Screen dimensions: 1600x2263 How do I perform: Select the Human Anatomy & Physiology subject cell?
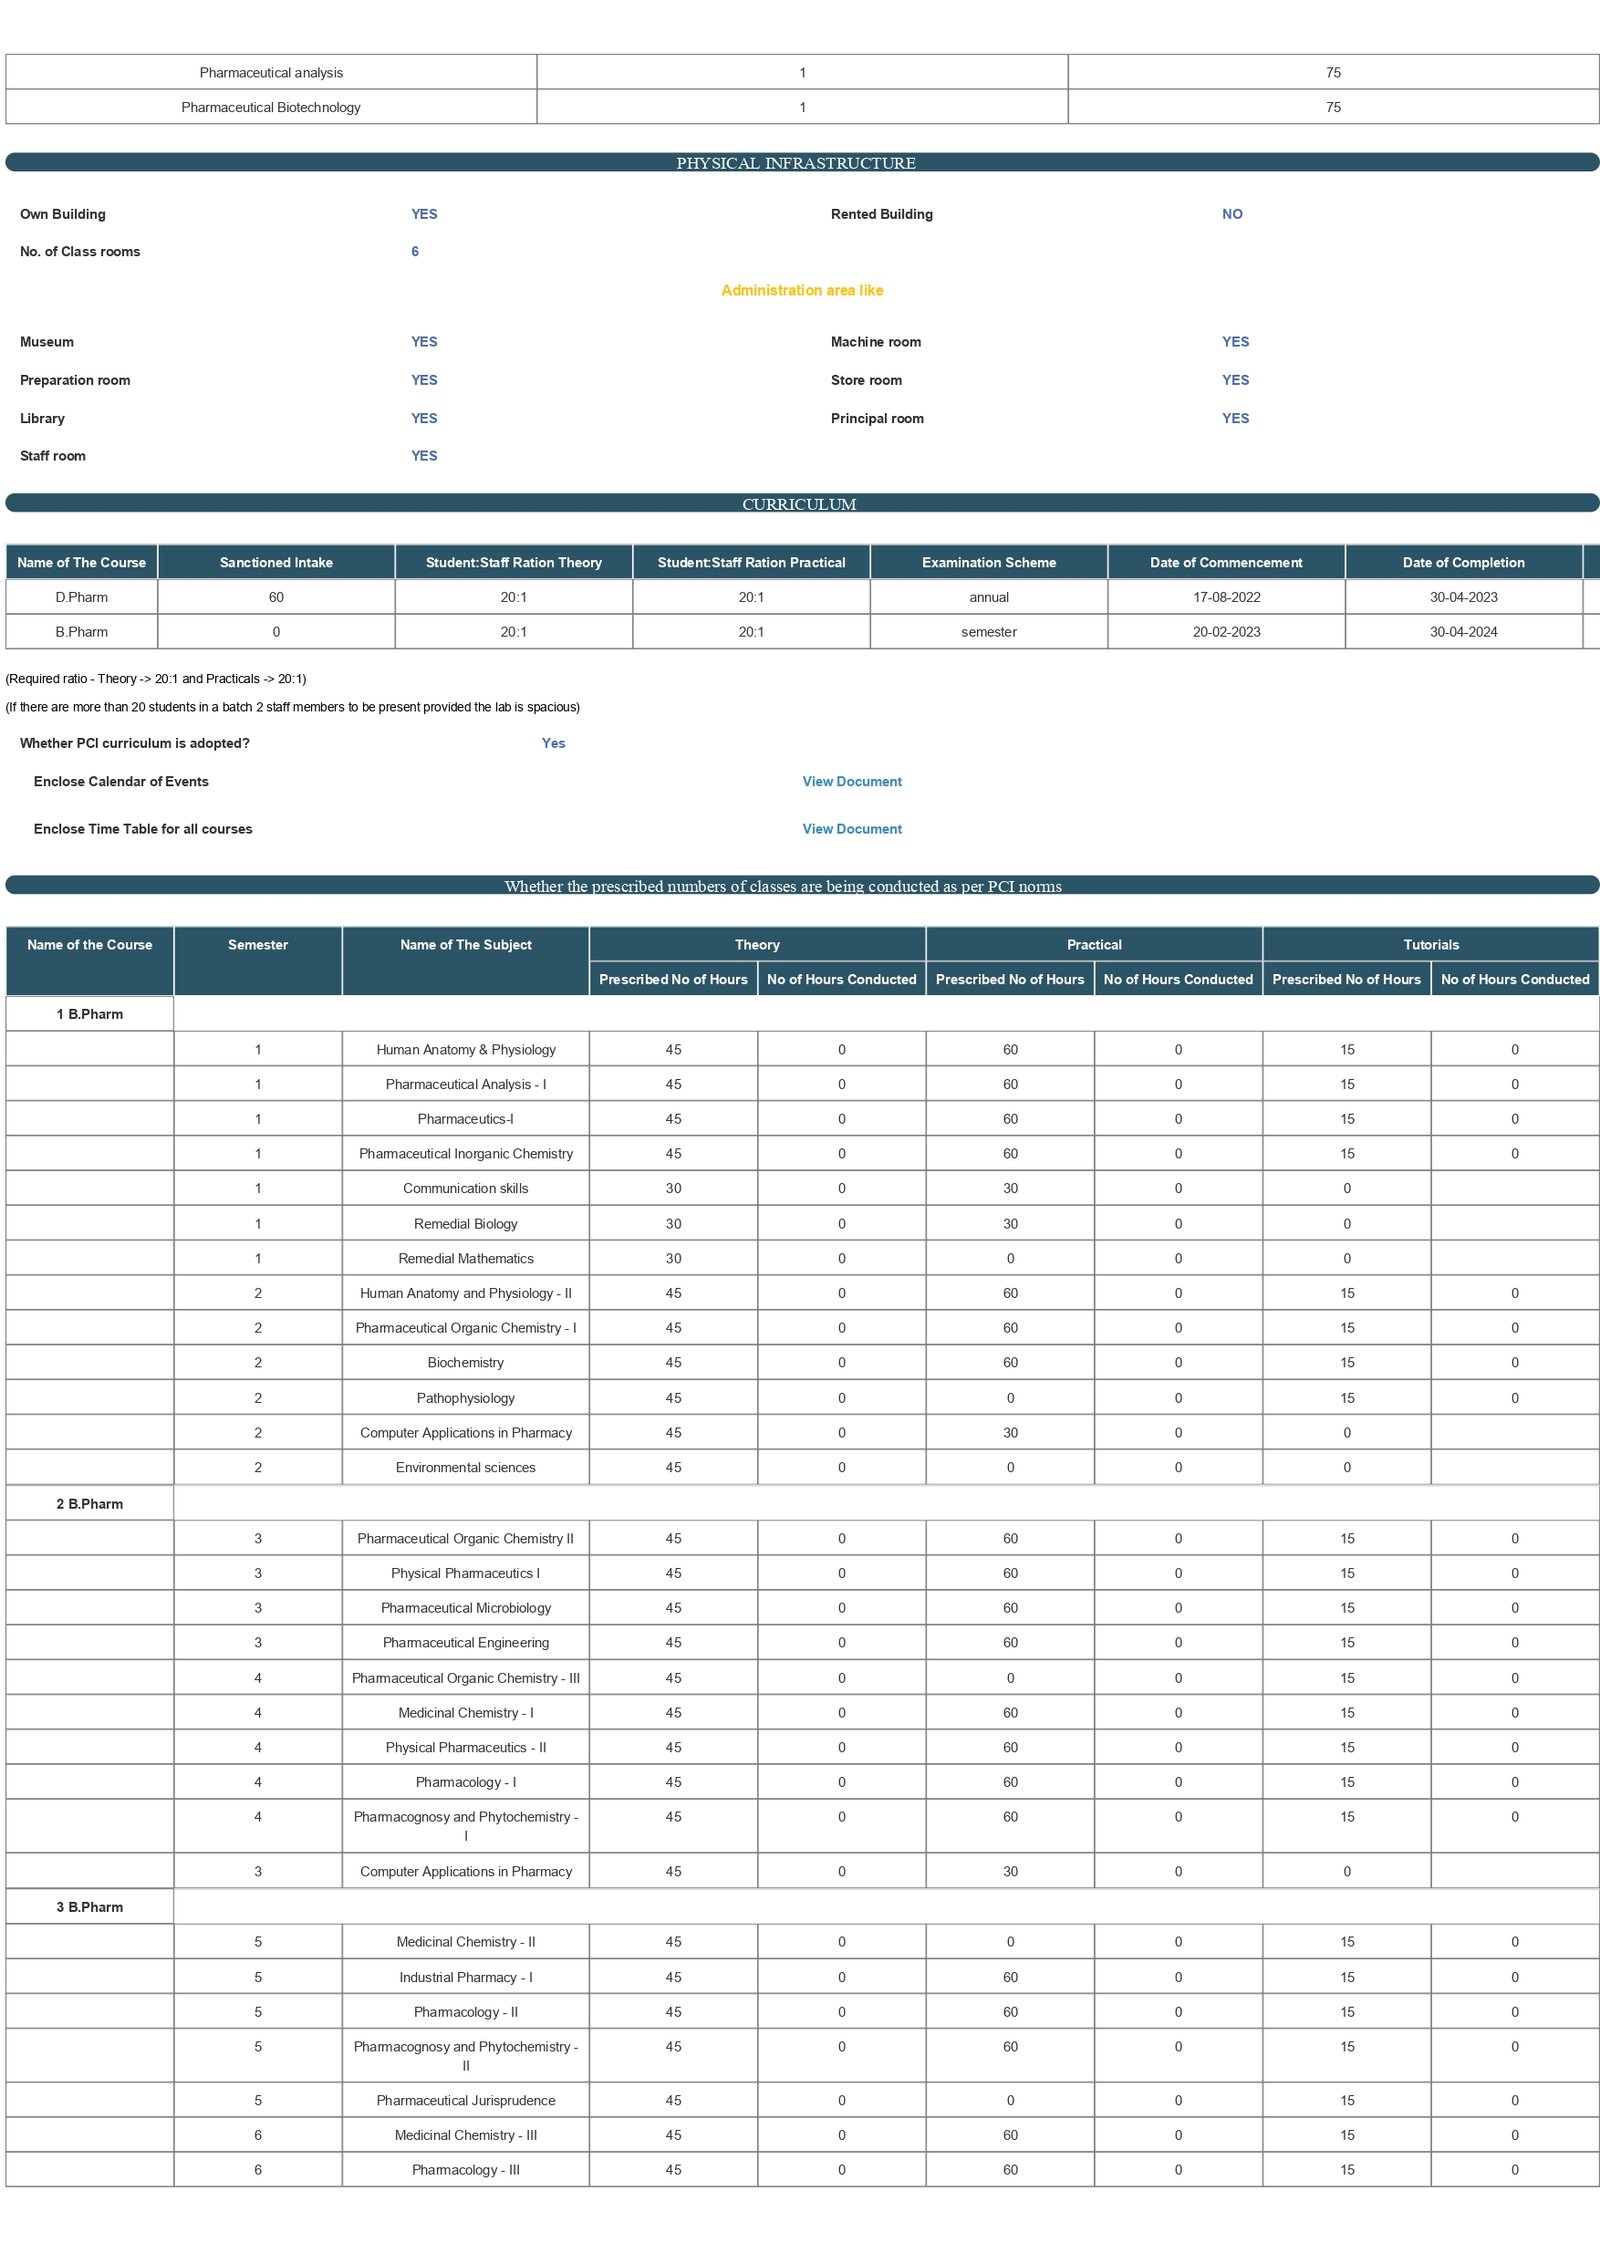(x=465, y=1049)
